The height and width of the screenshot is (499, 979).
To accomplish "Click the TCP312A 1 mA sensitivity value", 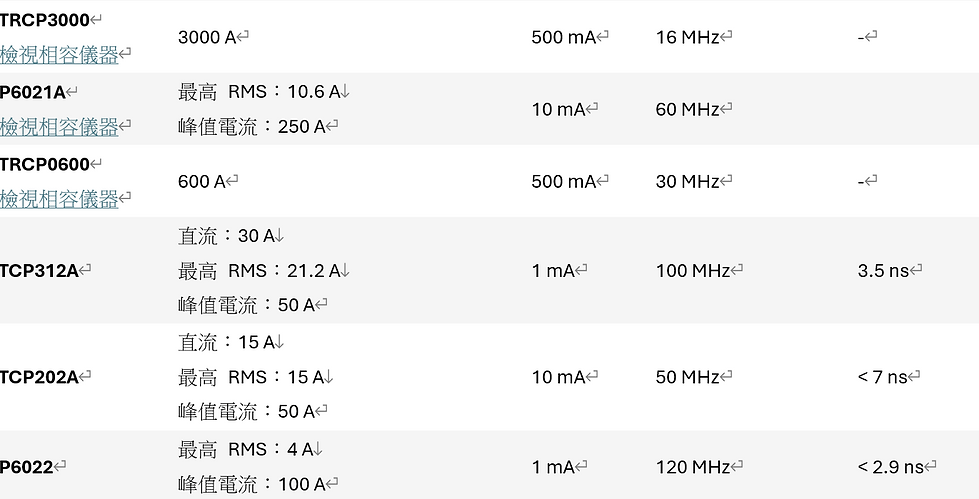I will coord(553,270).
